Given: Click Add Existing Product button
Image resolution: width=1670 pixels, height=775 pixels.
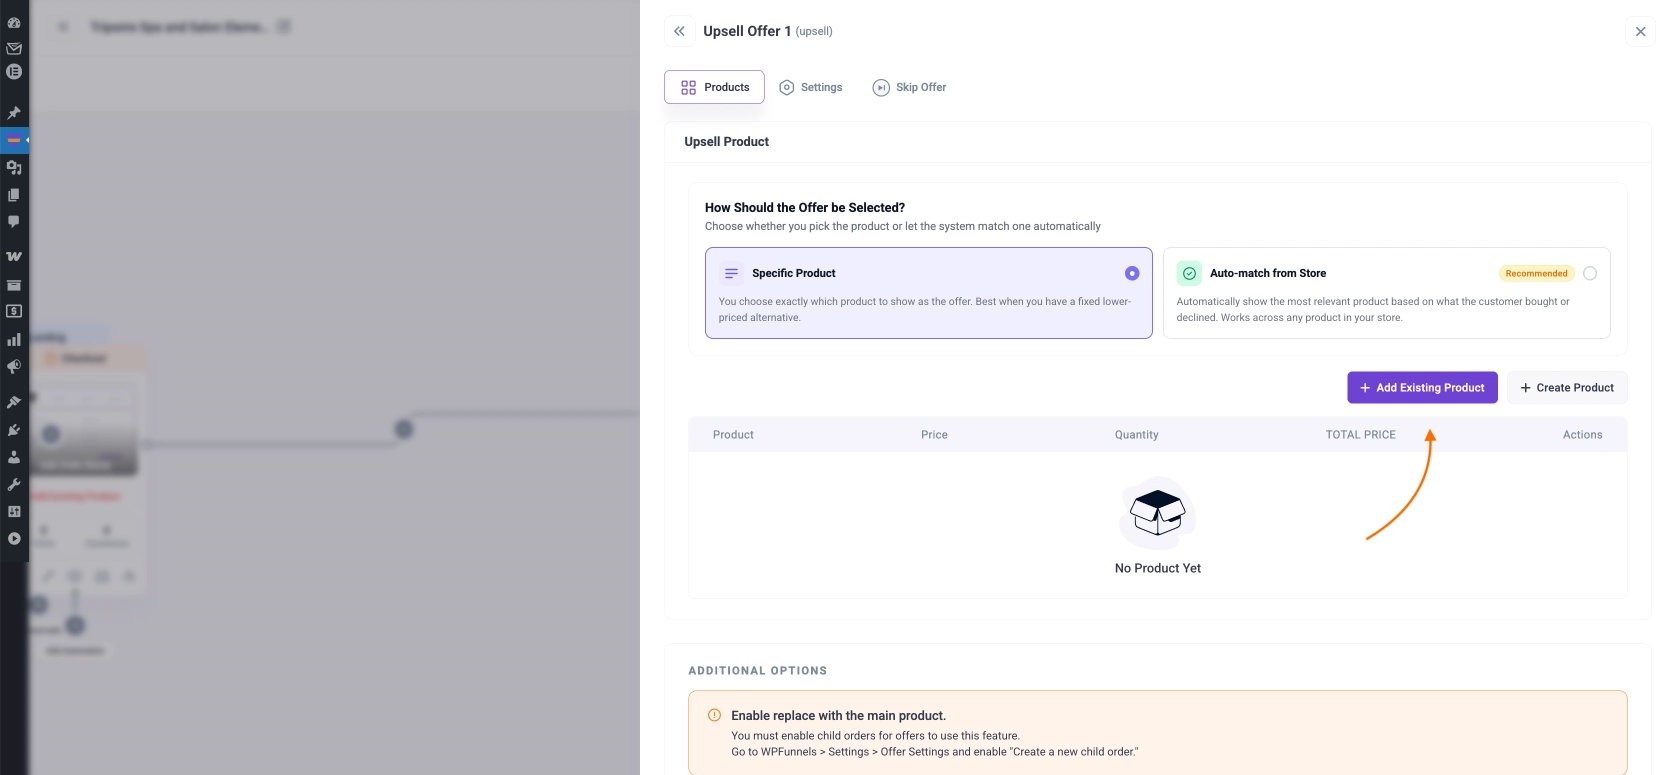Looking at the screenshot, I should click(1422, 388).
